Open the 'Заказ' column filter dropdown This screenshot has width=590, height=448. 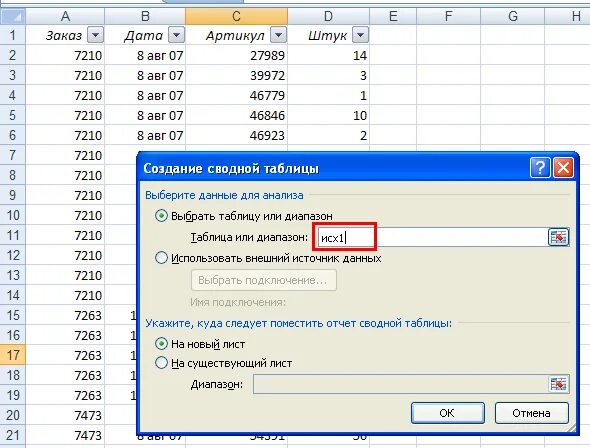pyautogui.click(x=95, y=35)
